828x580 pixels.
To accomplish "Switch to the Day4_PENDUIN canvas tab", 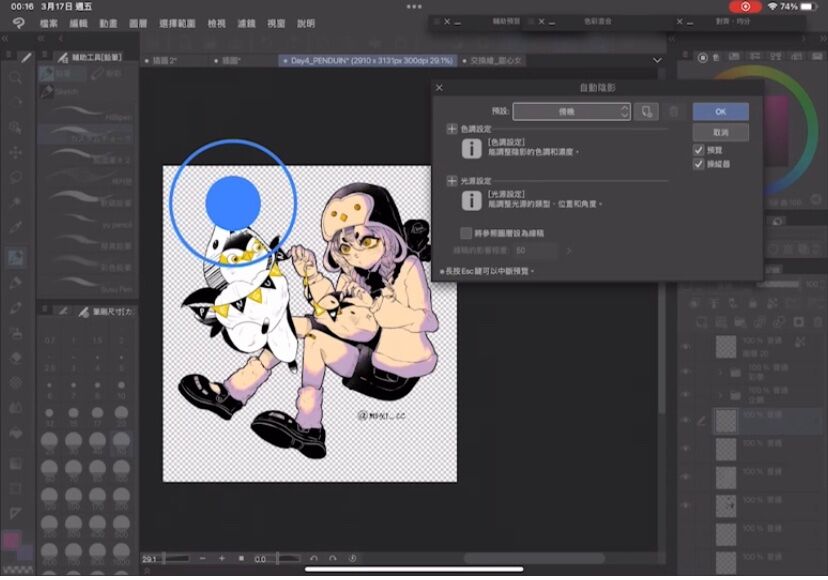I will coord(368,61).
